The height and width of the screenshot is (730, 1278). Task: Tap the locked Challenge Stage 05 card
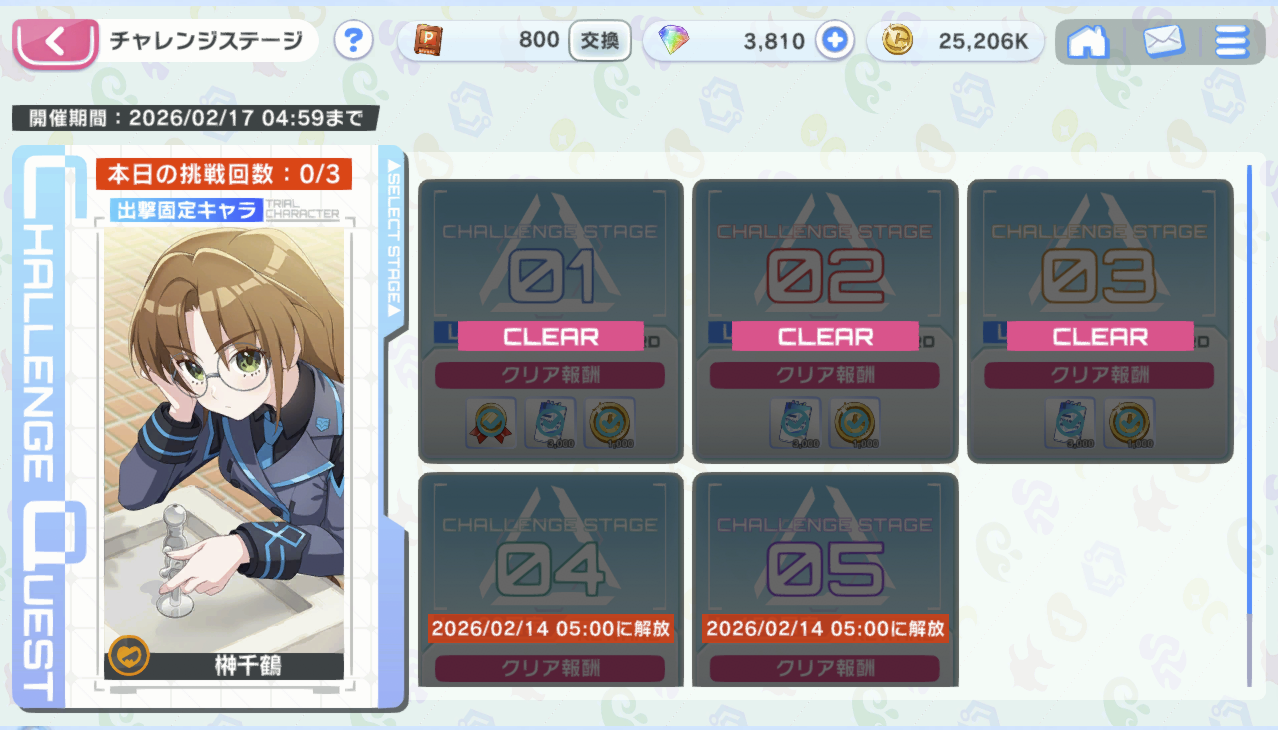825,580
